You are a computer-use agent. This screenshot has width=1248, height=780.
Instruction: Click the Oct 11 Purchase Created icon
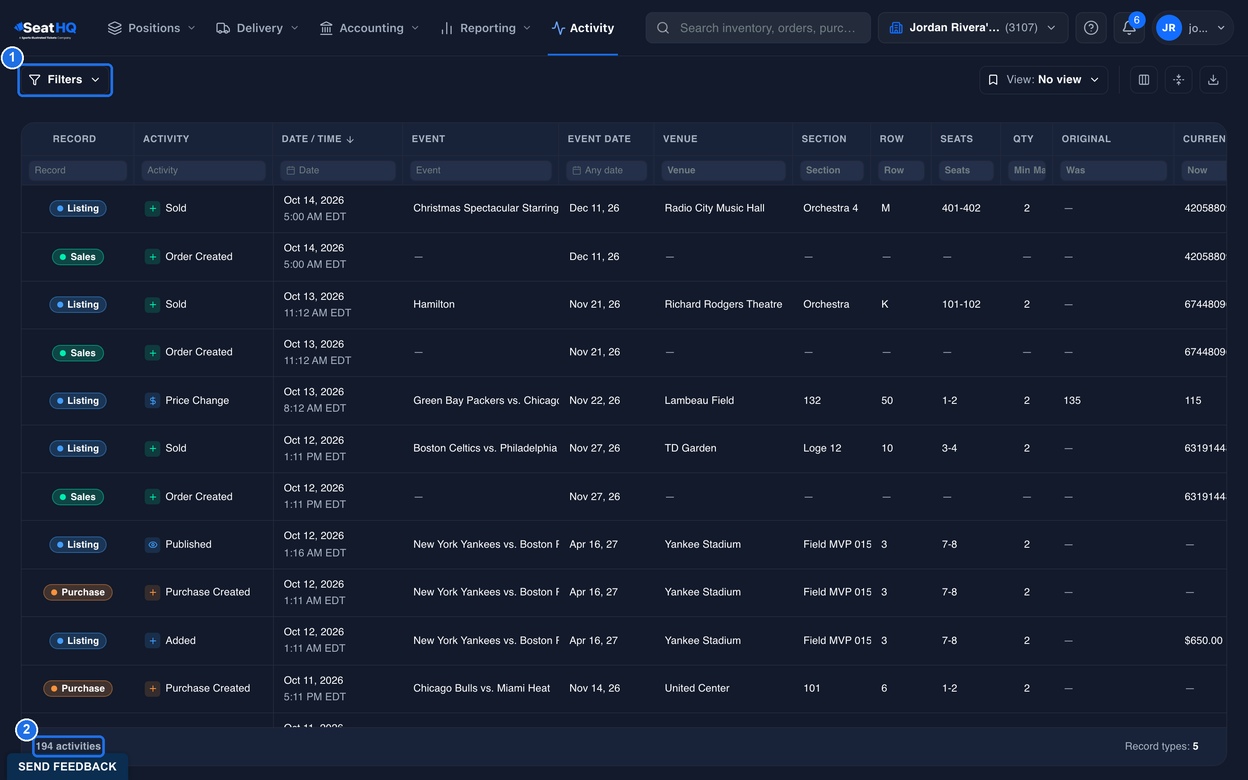pos(152,688)
